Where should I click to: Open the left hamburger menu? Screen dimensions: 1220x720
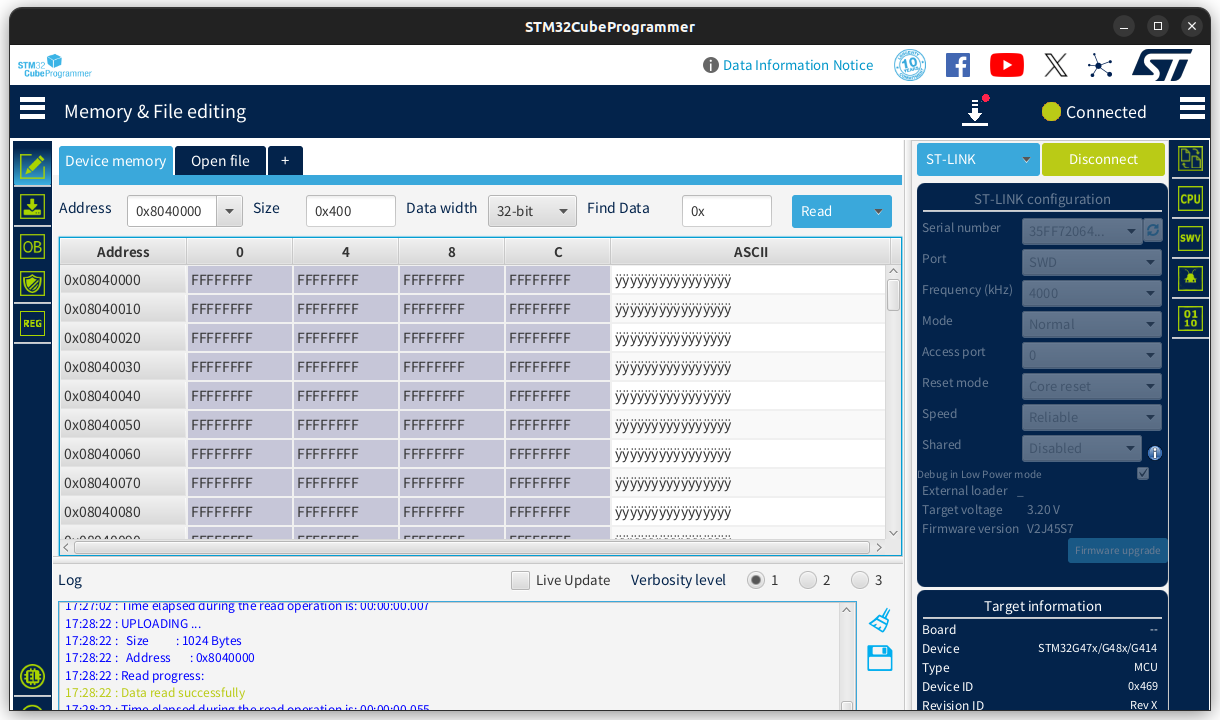(x=32, y=108)
